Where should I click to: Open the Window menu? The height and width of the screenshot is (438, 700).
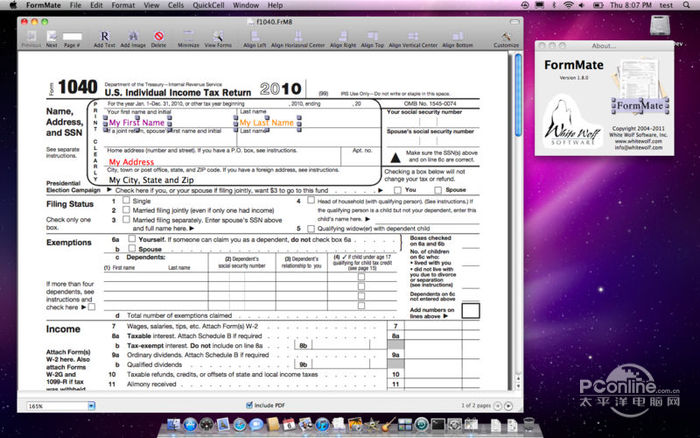click(x=246, y=5)
